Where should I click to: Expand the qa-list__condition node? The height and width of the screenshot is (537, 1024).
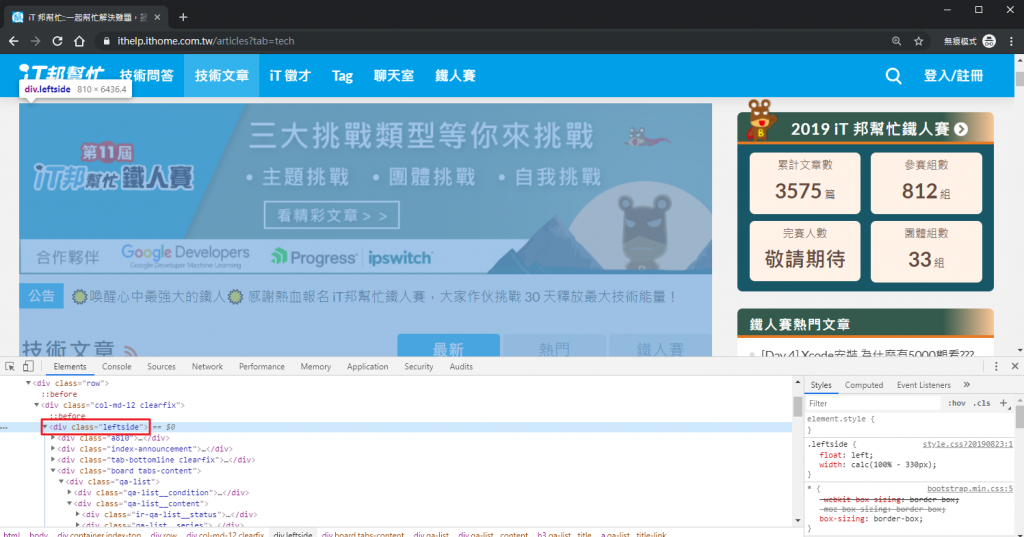click(69, 493)
